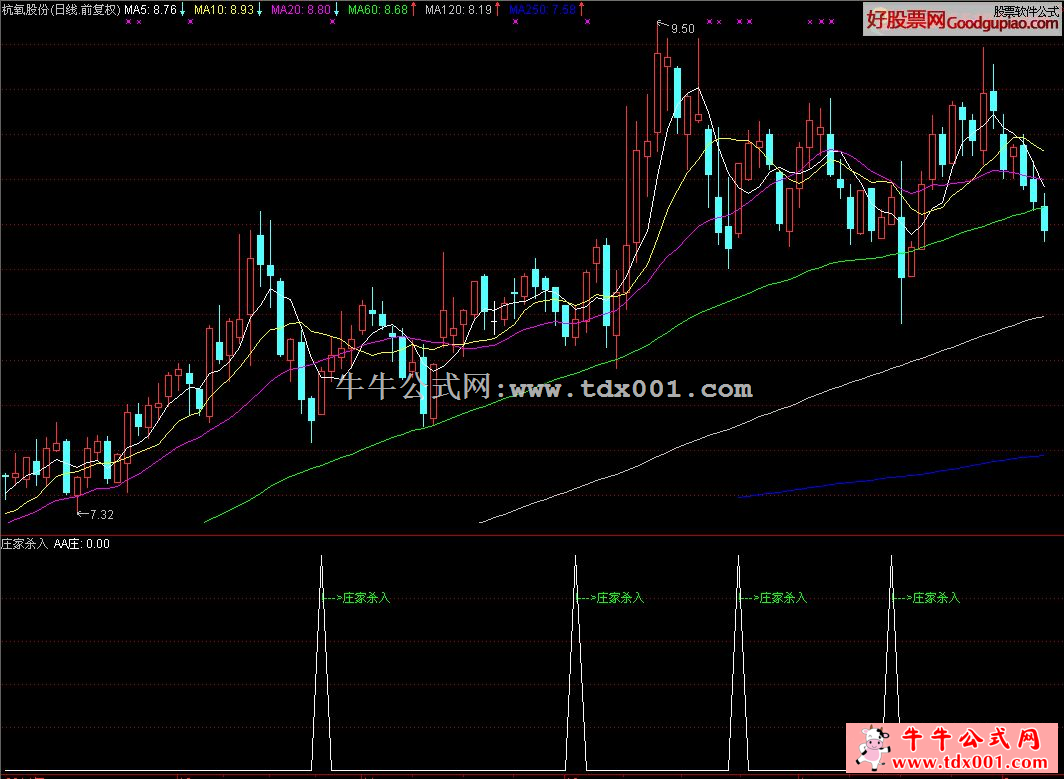Select the MA10: 8.93 indicator label
The height and width of the screenshot is (779, 1064).
coord(224,10)
